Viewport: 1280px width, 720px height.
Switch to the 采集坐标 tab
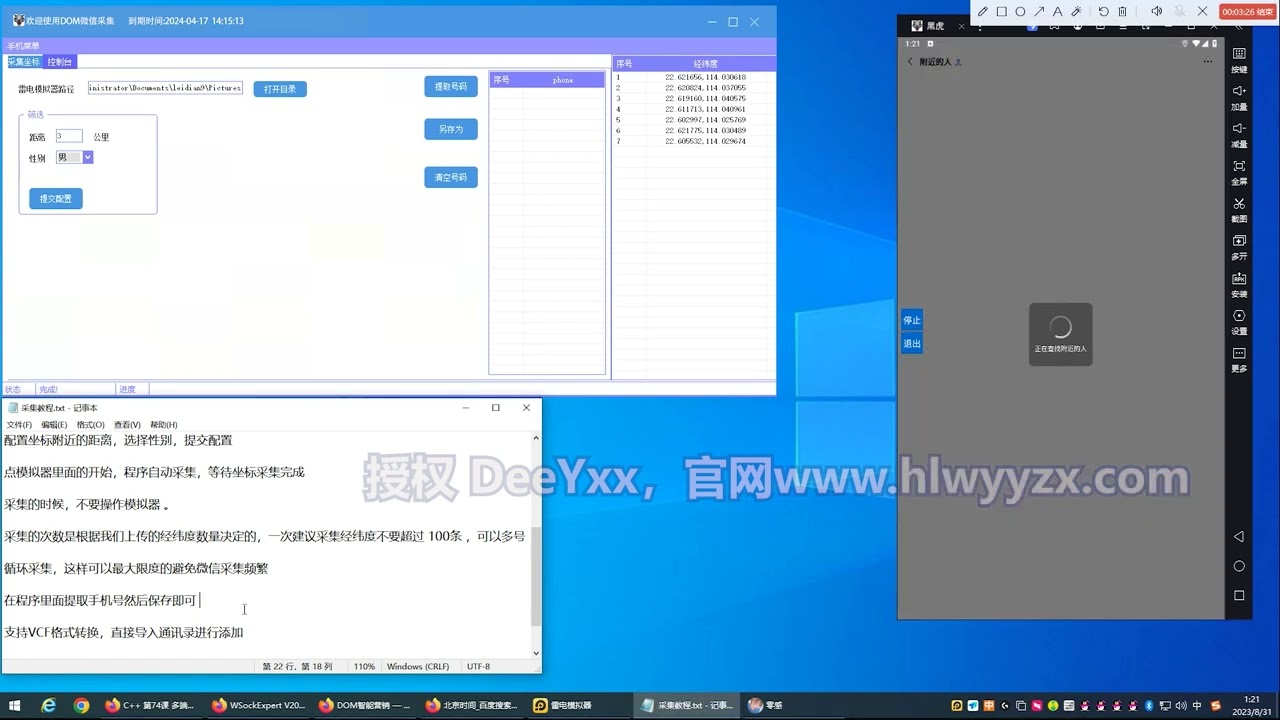(x=24, y=62)
